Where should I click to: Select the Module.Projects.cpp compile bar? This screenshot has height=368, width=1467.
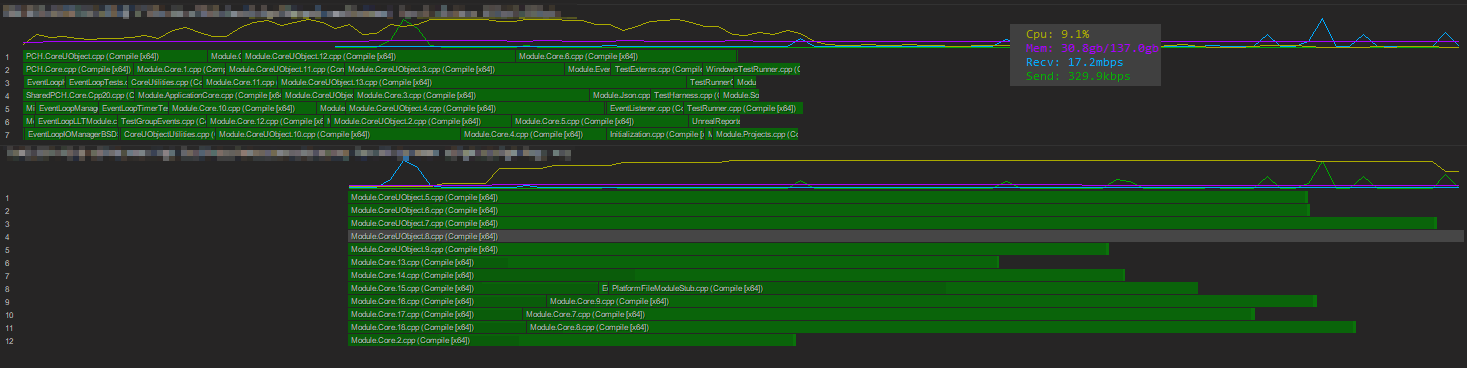tap(755, 134)
